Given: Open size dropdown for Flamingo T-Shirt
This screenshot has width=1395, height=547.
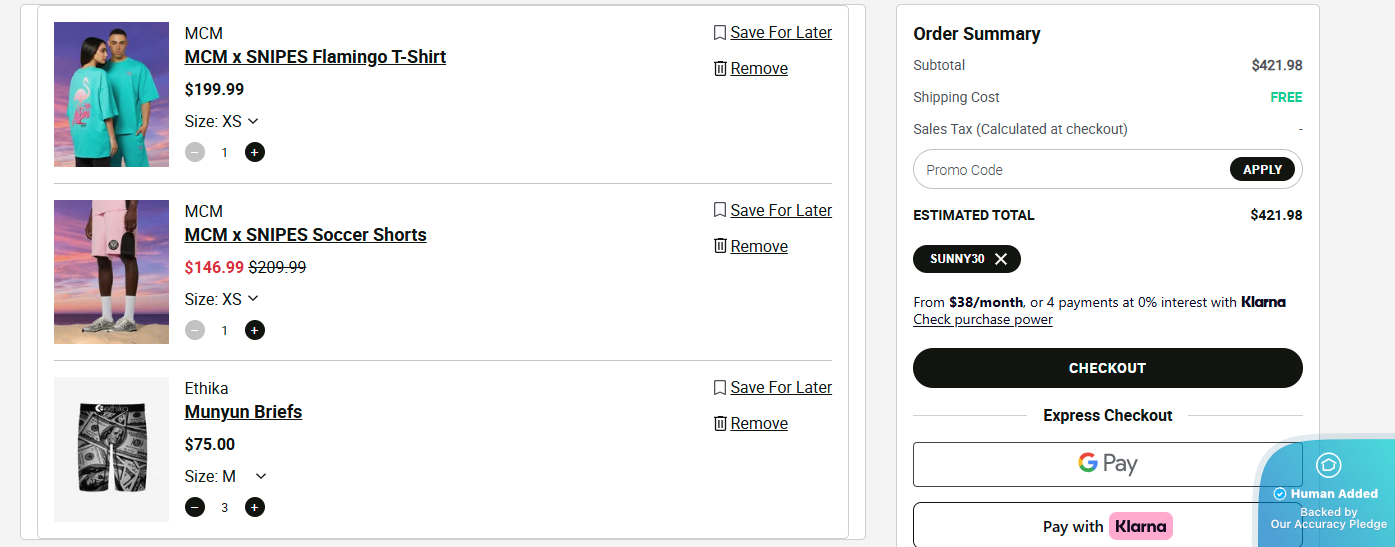Looking at the screenshot, I should 252,121.
